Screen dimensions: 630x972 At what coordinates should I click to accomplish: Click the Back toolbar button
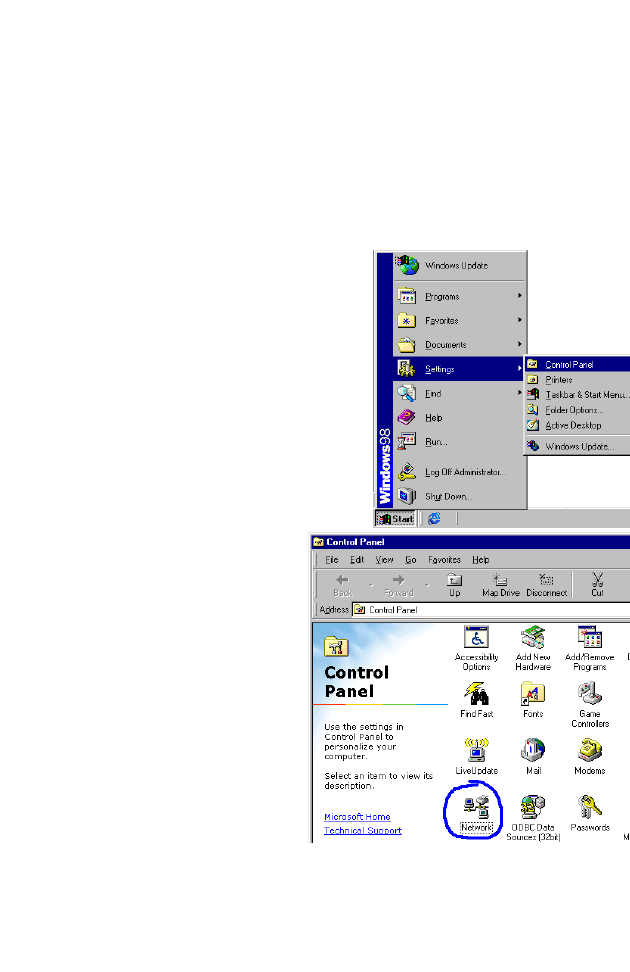pos(342,585)
